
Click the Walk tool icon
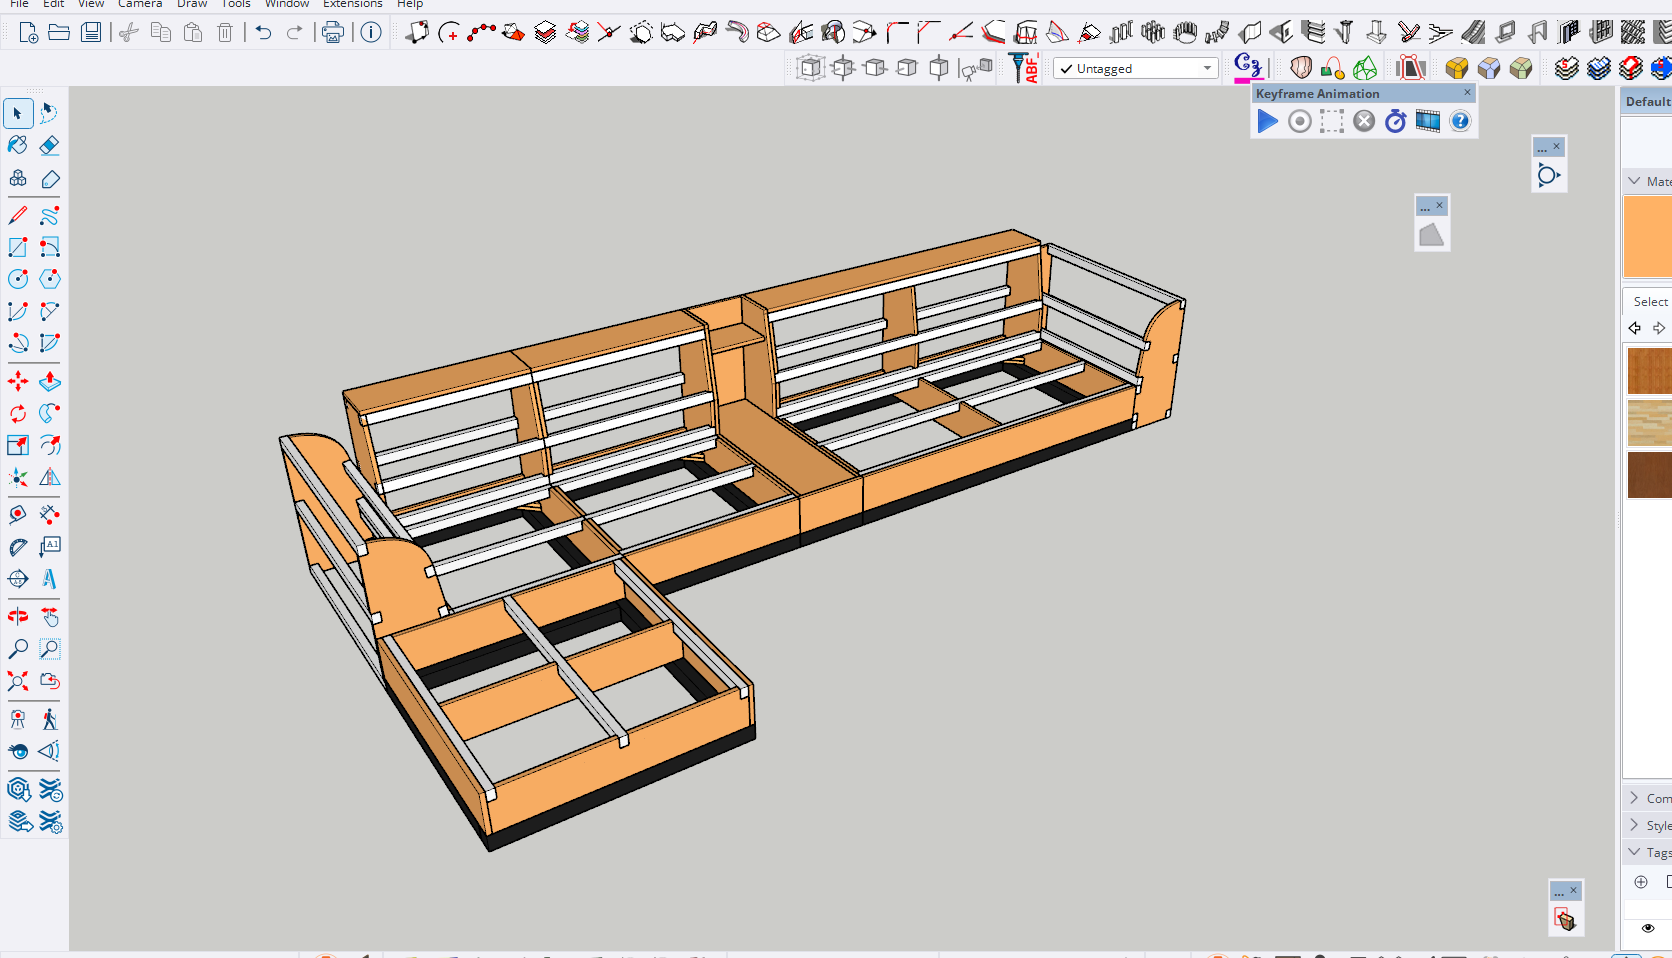[x=49, y=720]
